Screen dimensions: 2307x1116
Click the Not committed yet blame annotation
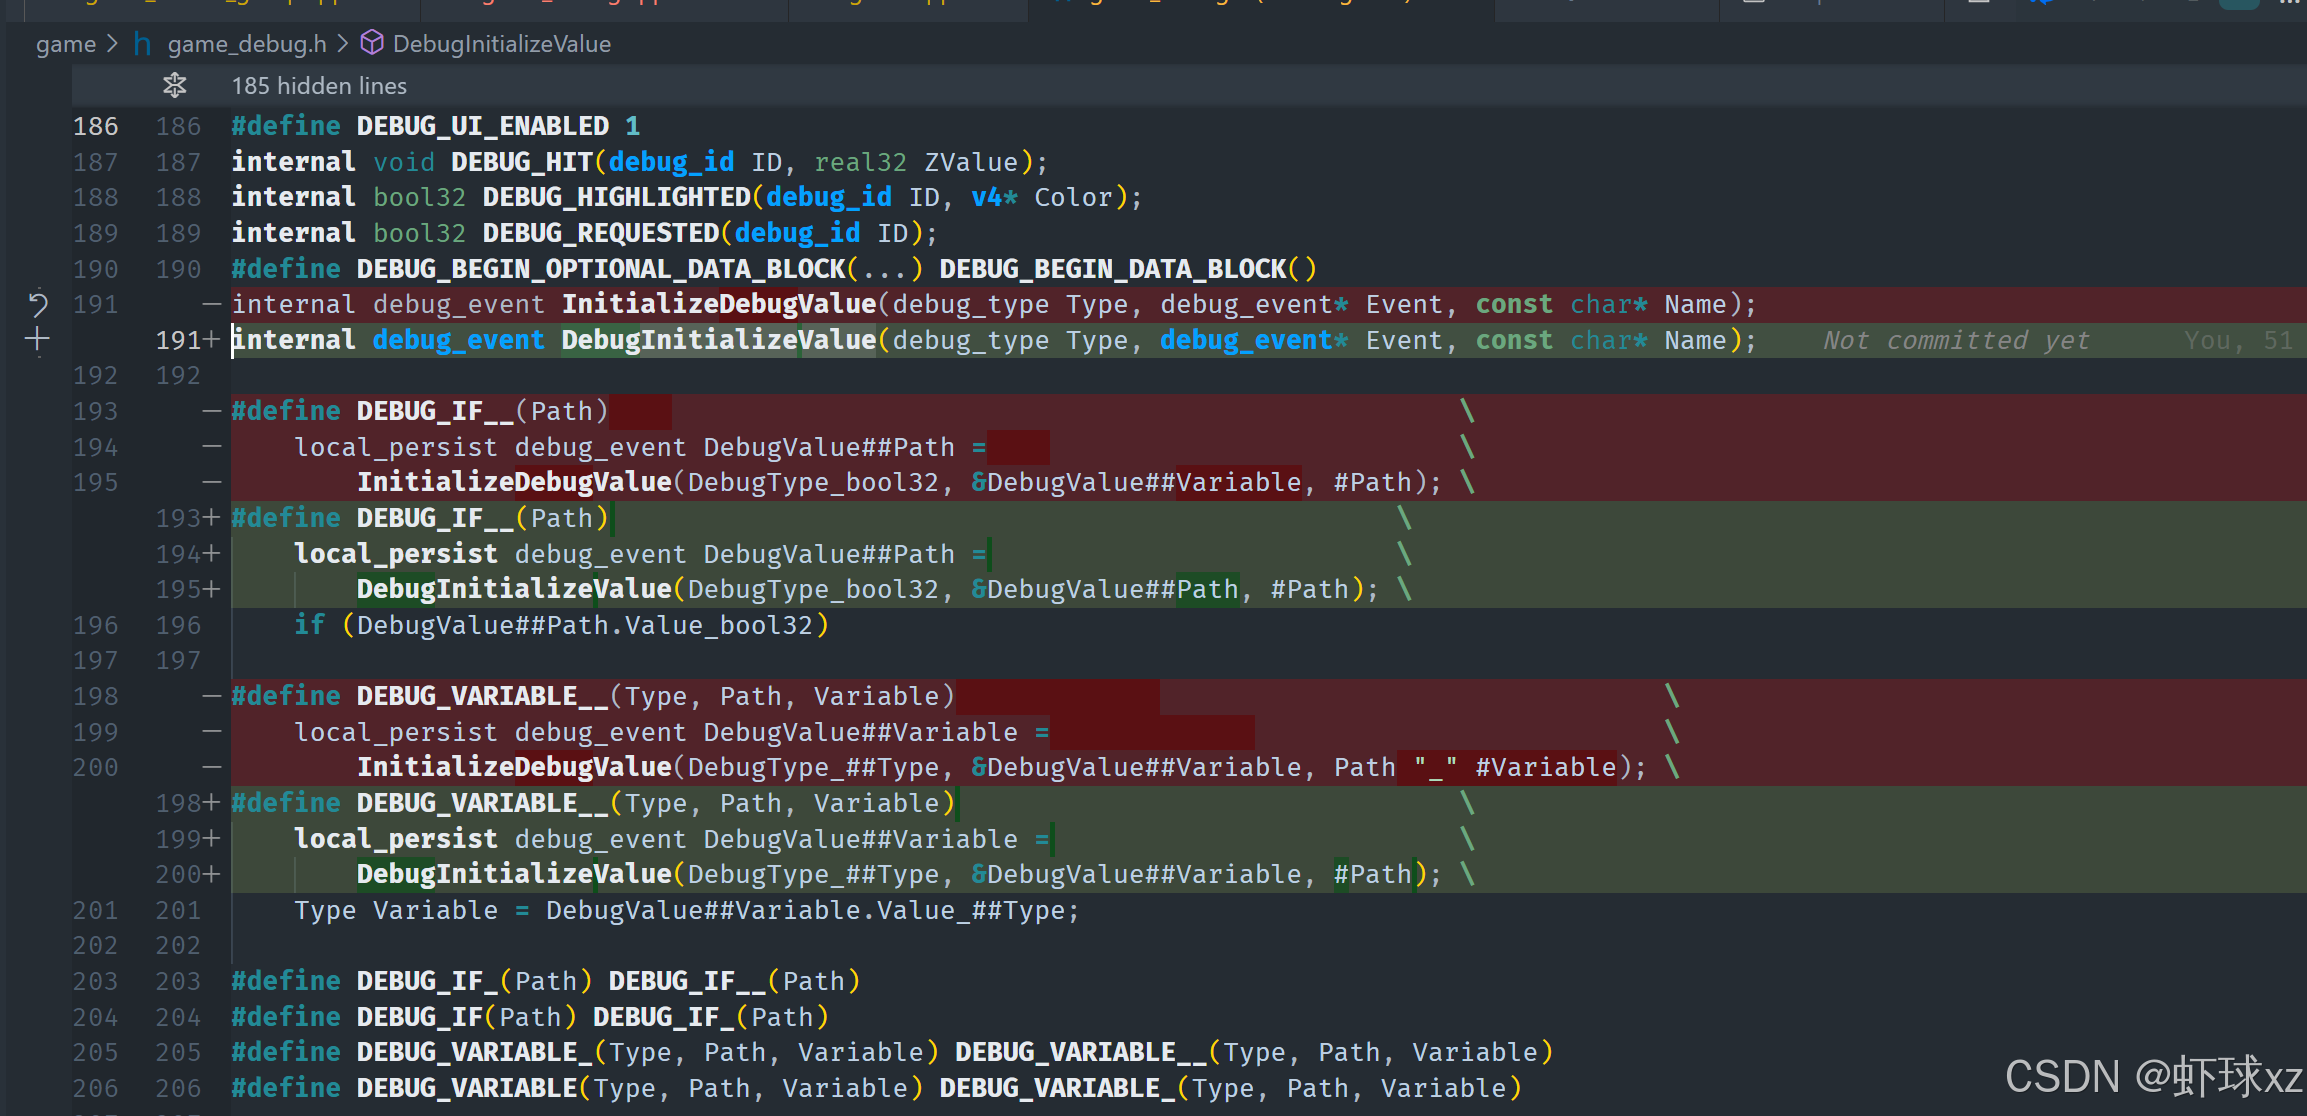tap(1955, 341)
